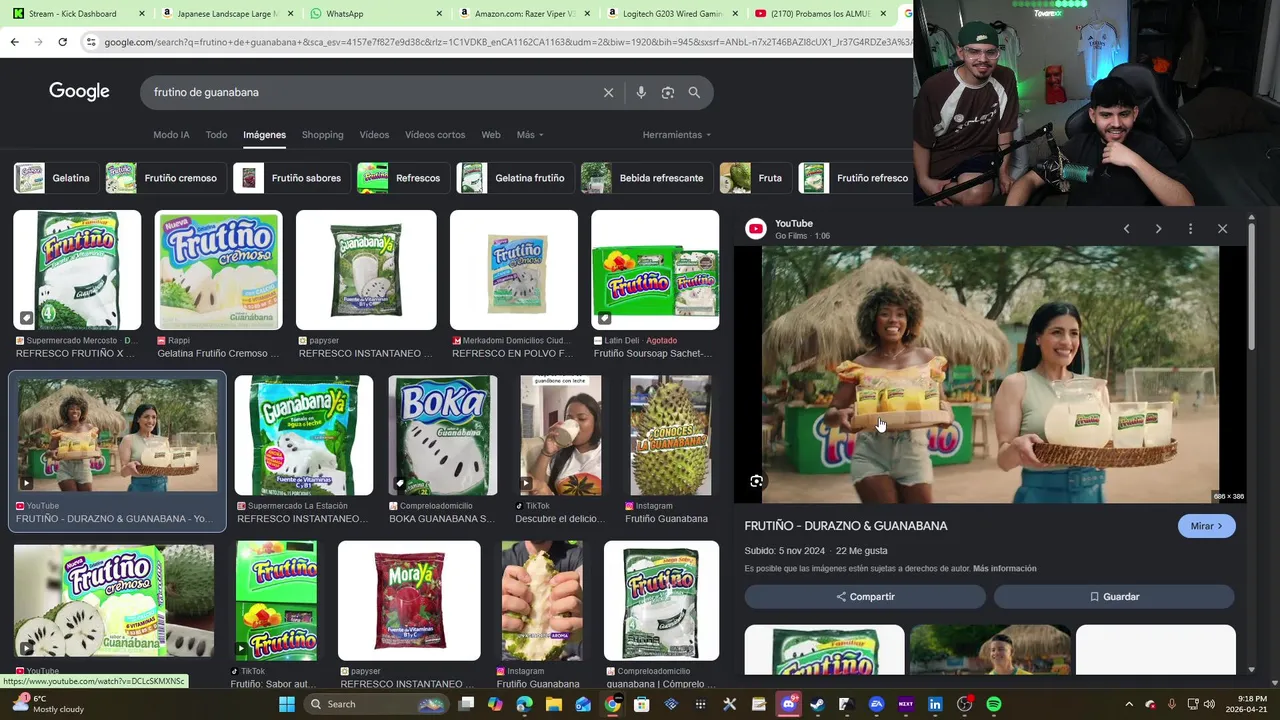Go back with the browser back arrow
The height and width of the screenshot is (720, 1280).
(14, 42)
